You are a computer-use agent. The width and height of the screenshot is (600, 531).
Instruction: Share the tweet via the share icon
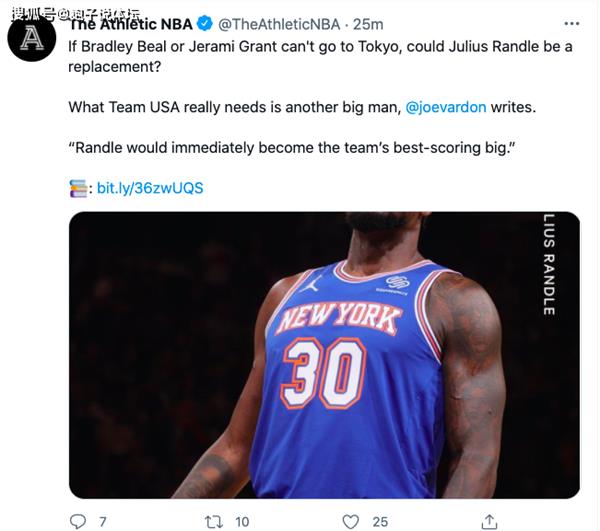tap(489, 521)
